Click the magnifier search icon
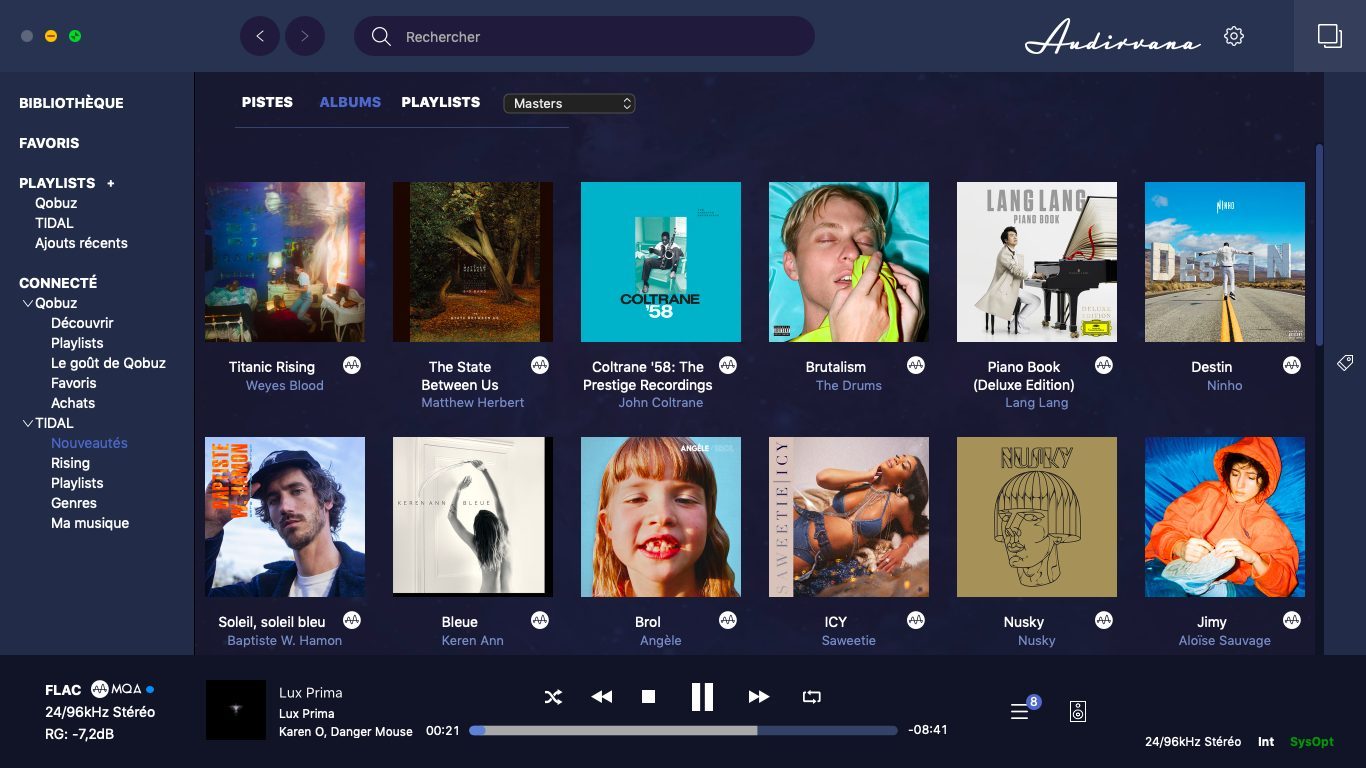 tap(381, 36)
